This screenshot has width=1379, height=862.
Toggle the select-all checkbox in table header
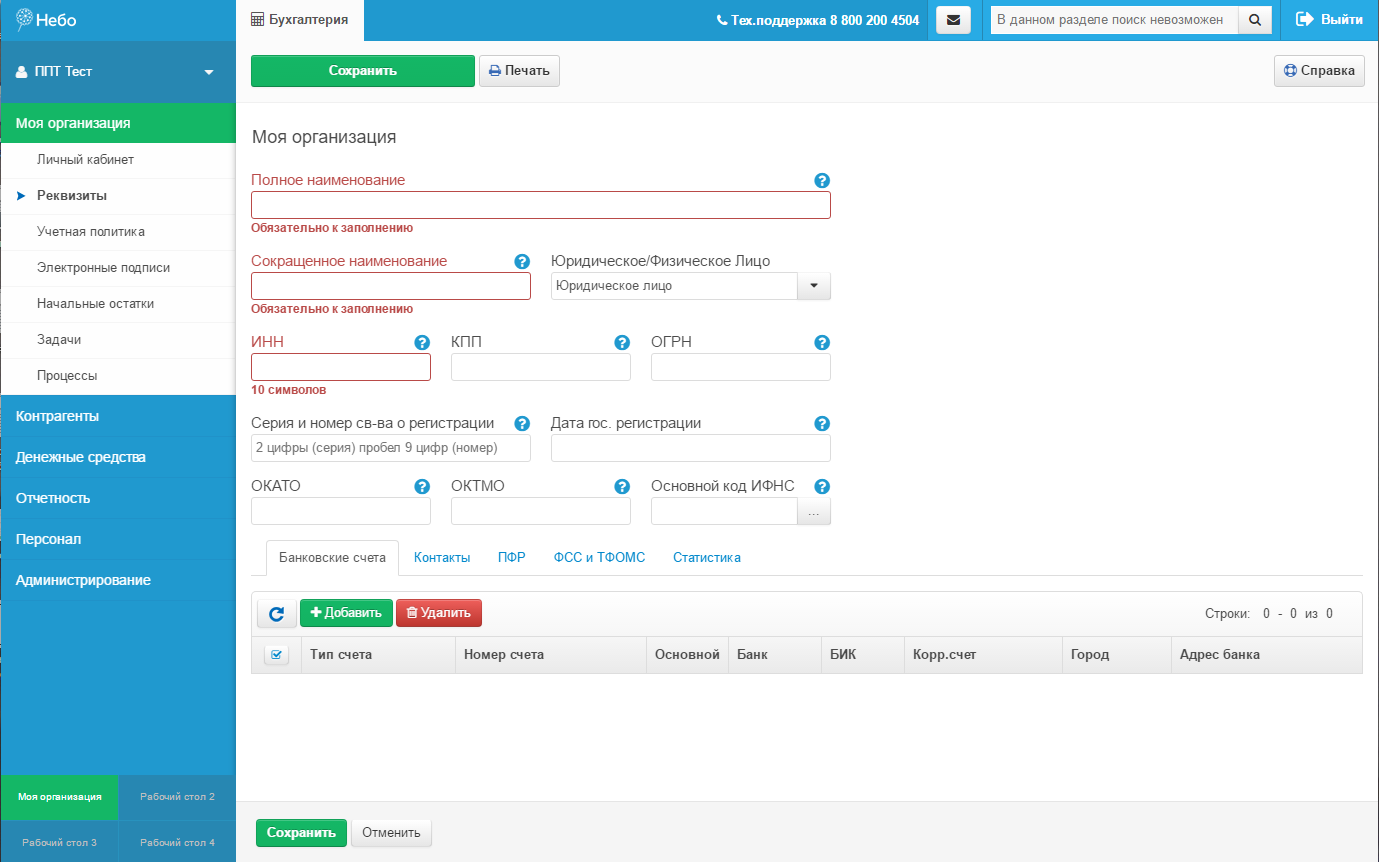pos(276,655)
